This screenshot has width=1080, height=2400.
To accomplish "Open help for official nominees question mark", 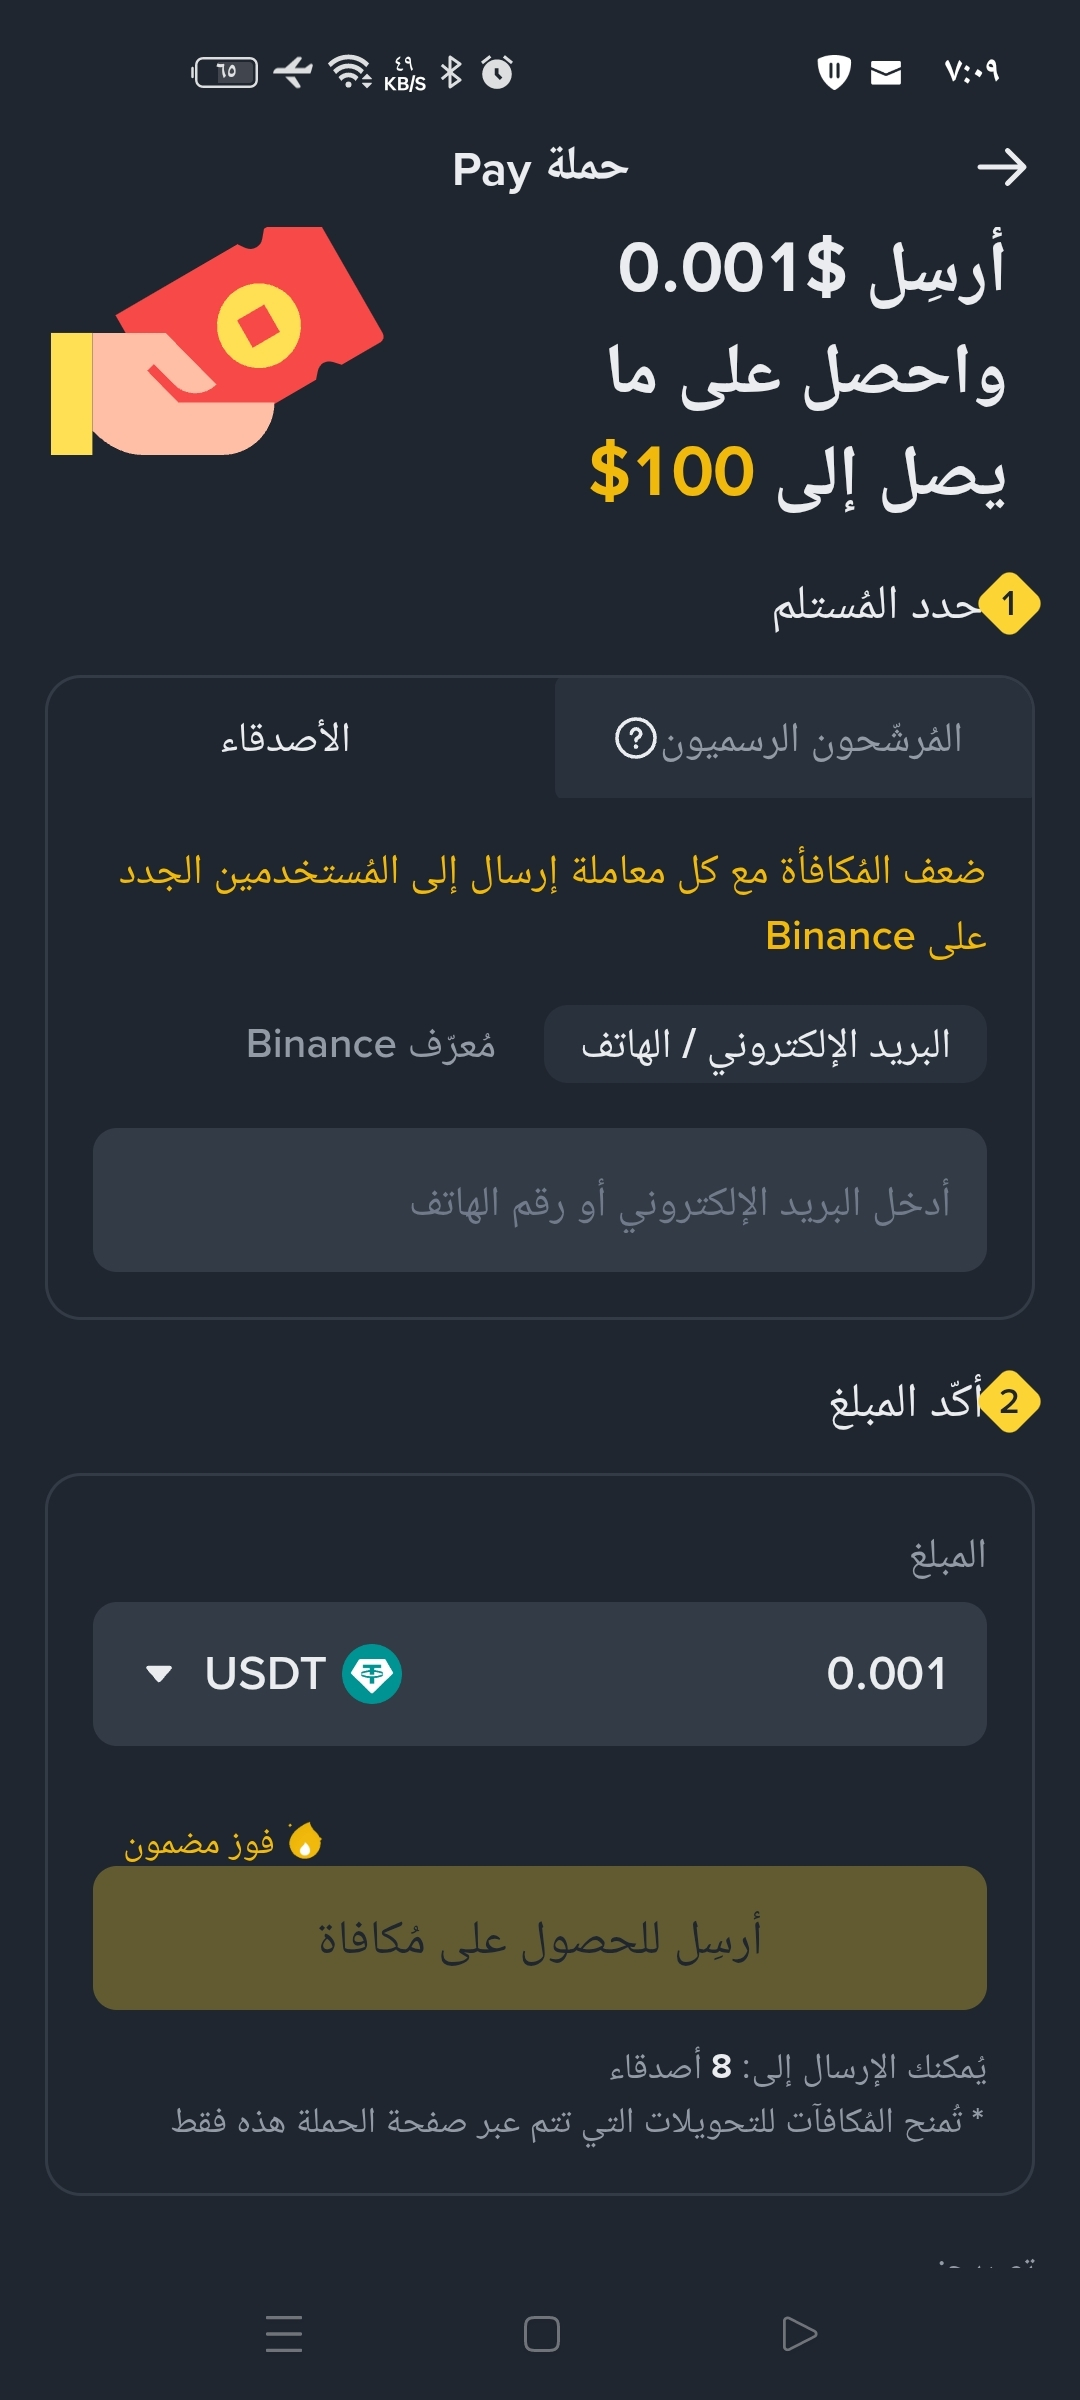I will point(635,739).
